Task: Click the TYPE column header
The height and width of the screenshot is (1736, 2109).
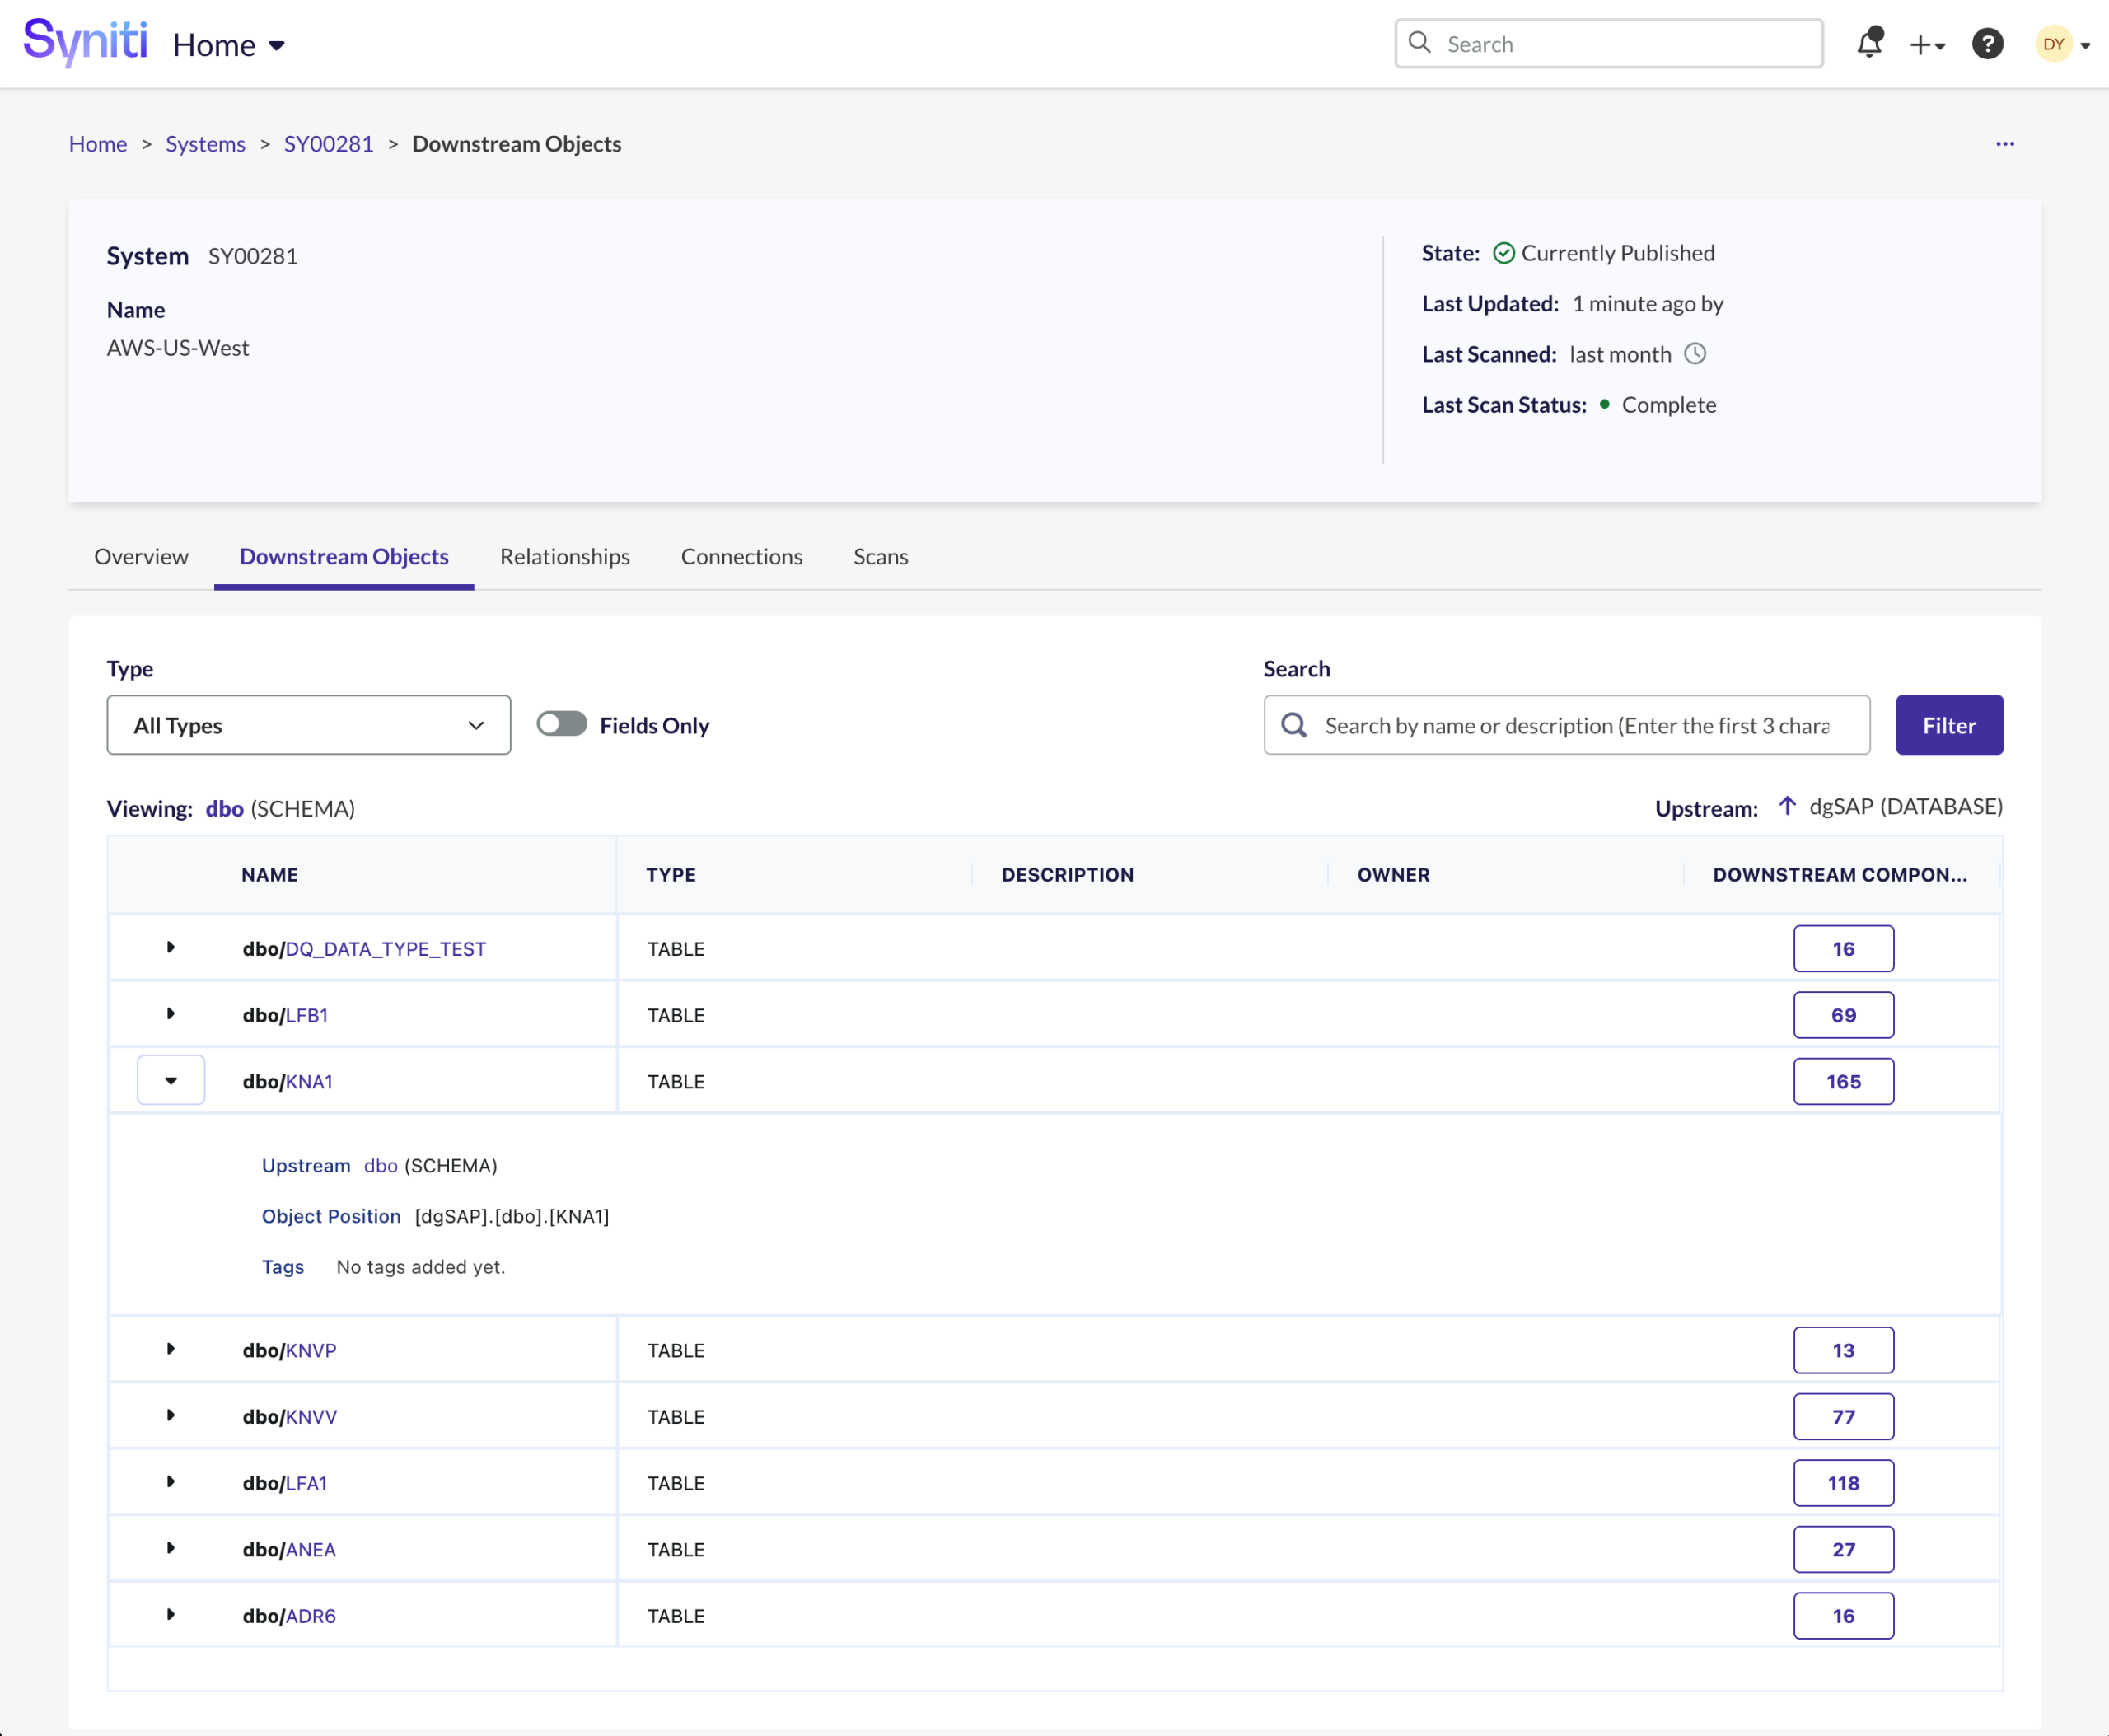Action: pyautogui.click(x=671, y=874)
